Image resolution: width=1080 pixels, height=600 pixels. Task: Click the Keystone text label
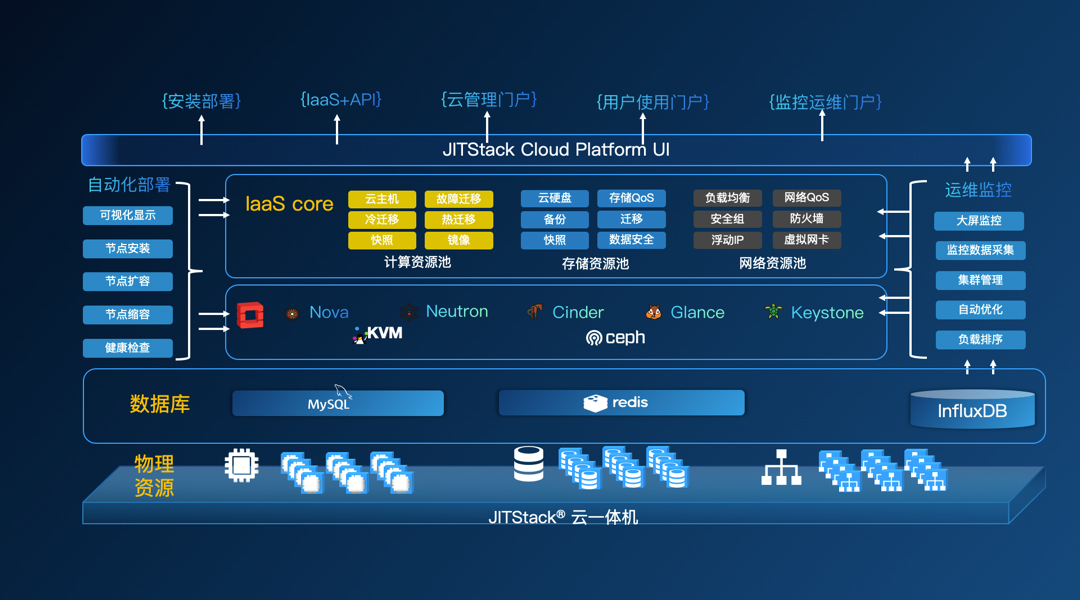(827, 313)
